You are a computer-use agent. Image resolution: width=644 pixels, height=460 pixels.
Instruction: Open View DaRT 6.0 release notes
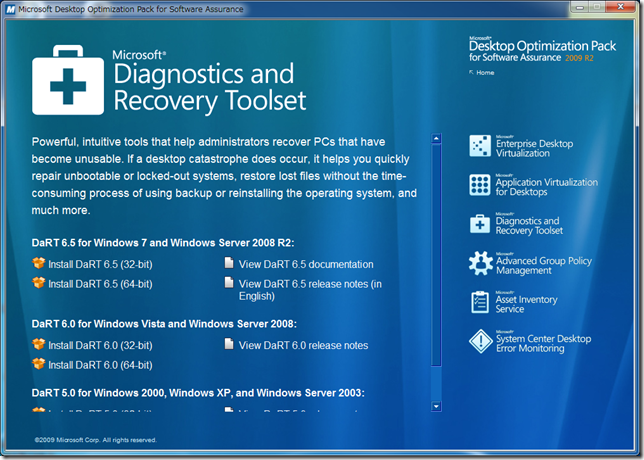coord(303,345)
